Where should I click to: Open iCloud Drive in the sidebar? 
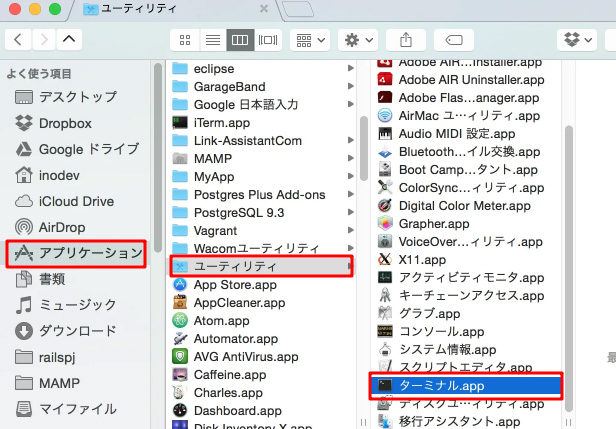coord(64,202)
